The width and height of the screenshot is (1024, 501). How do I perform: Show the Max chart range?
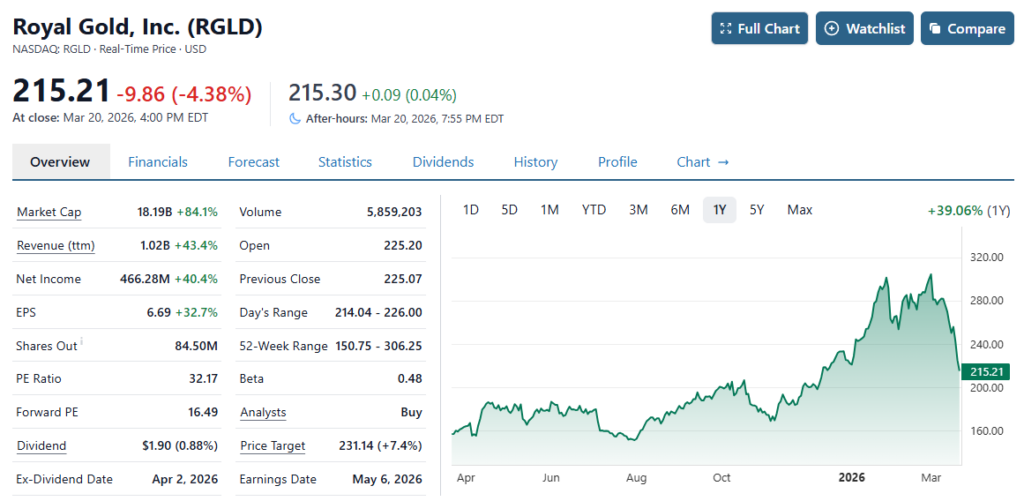(799, 210)
